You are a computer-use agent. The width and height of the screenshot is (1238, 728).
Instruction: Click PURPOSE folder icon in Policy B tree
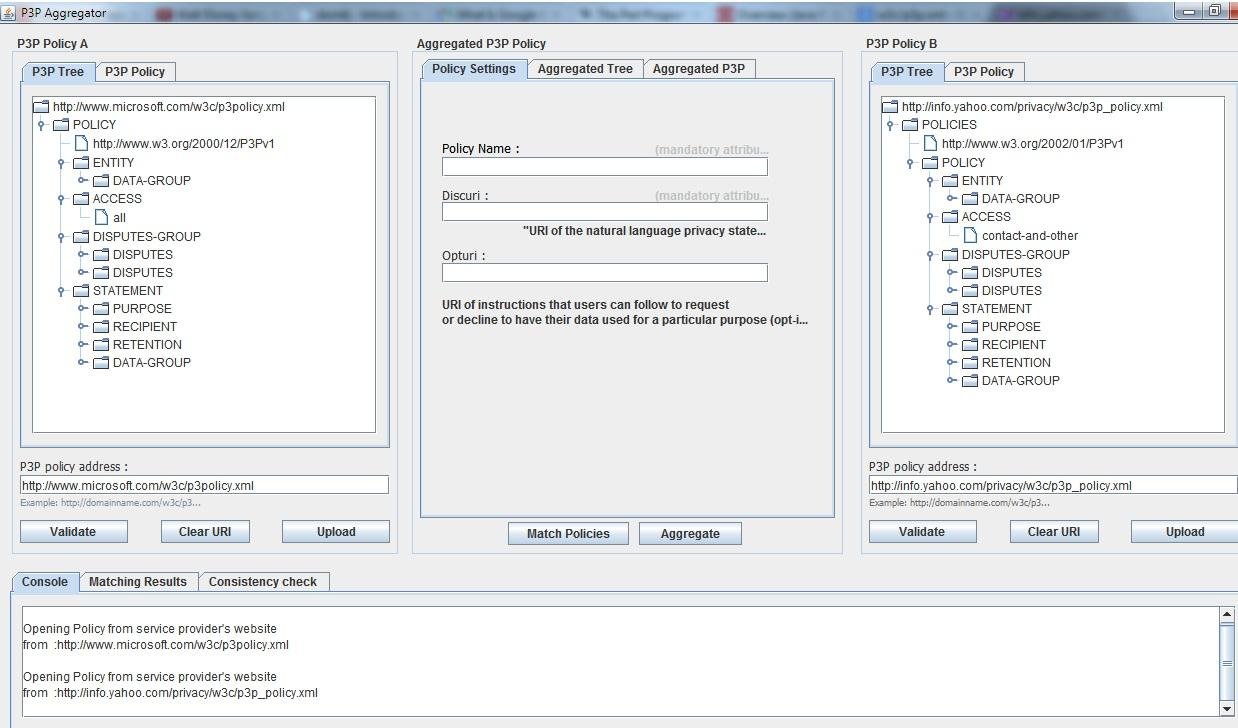point(970,327)
